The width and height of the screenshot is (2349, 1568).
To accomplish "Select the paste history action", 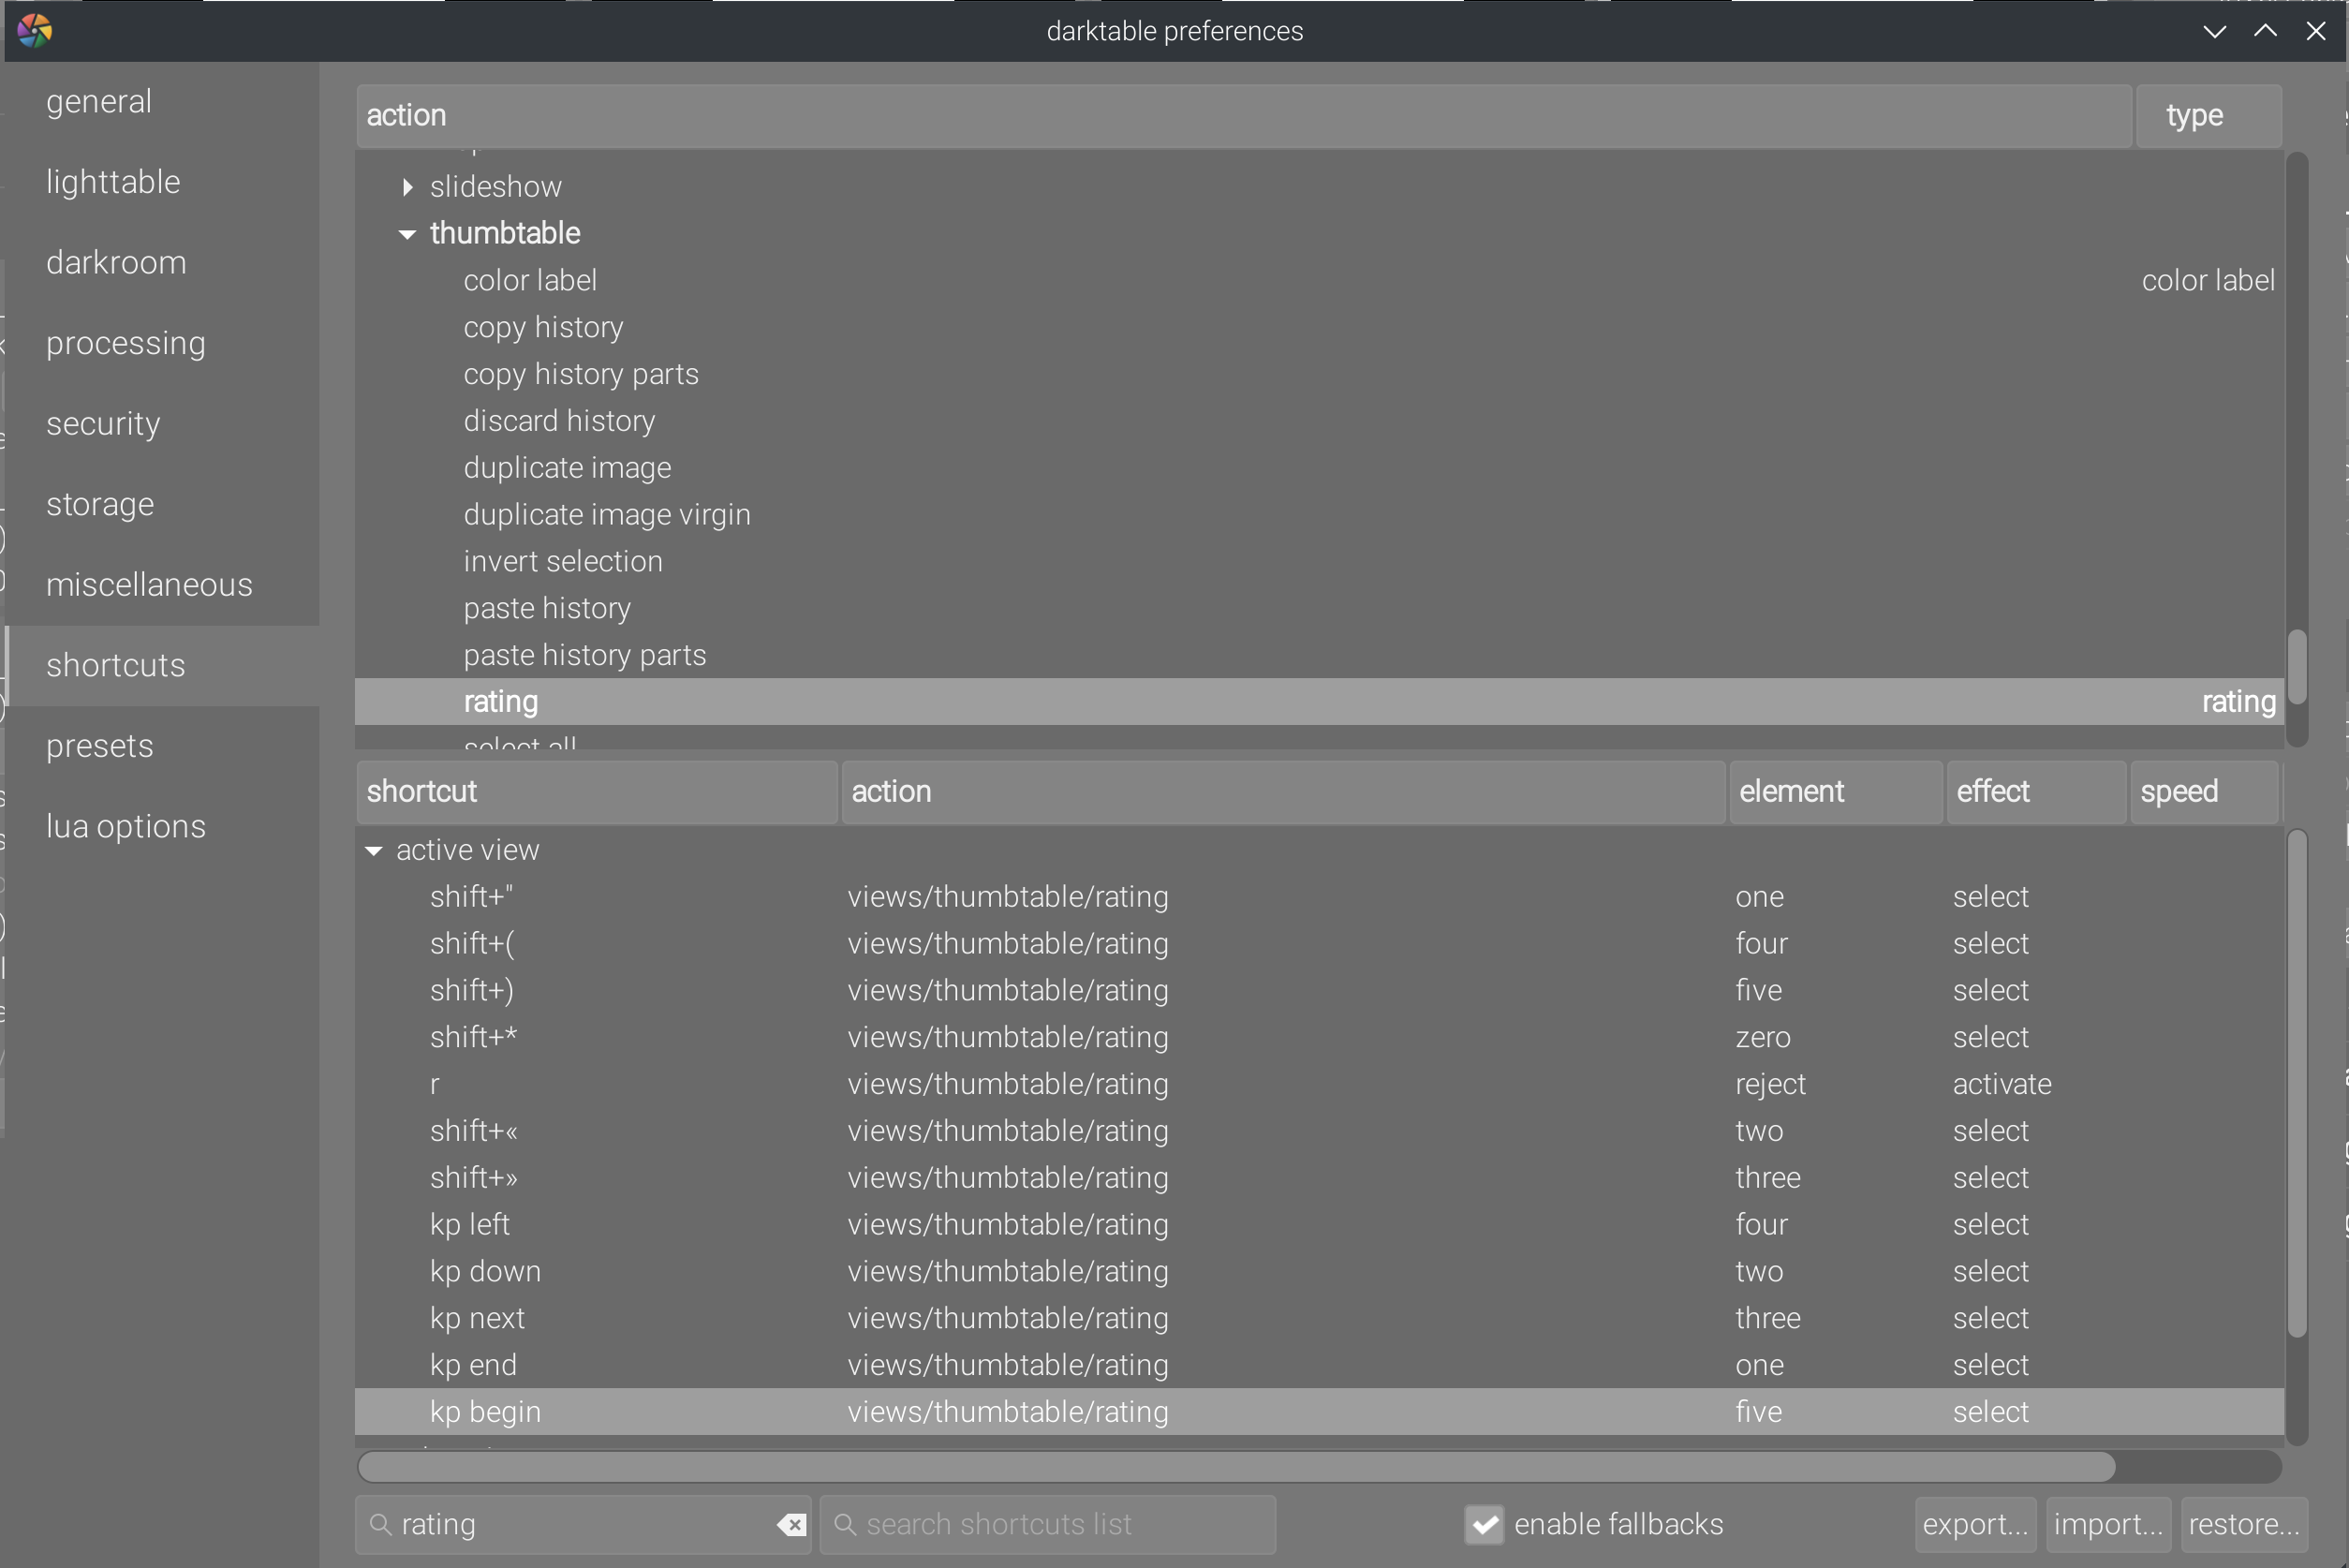I will [1319, 609].
